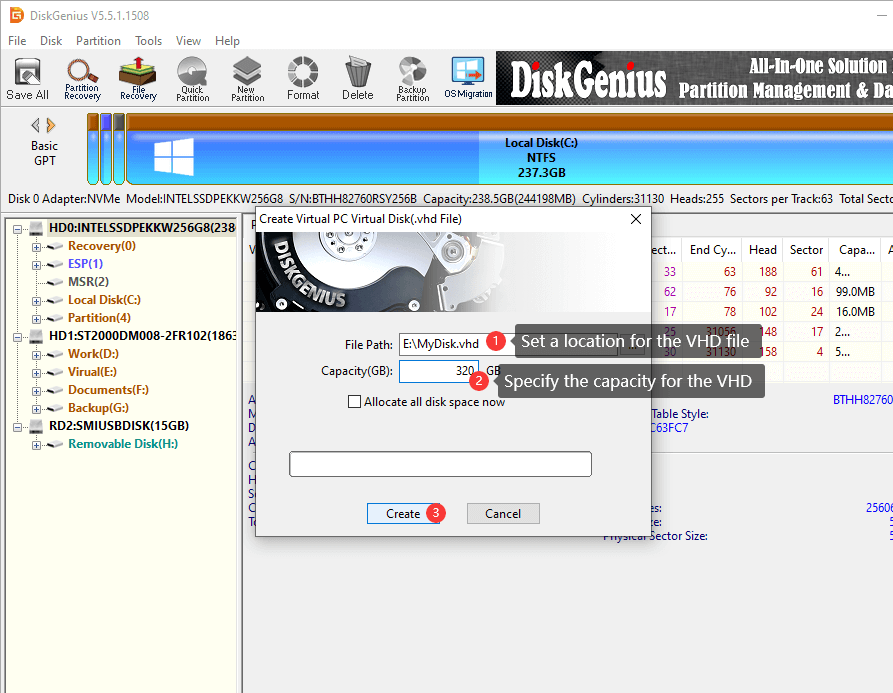This screenshot has width=893, height=693.
Task: Click the Save All toolbar icon
Action: point(27,79)
